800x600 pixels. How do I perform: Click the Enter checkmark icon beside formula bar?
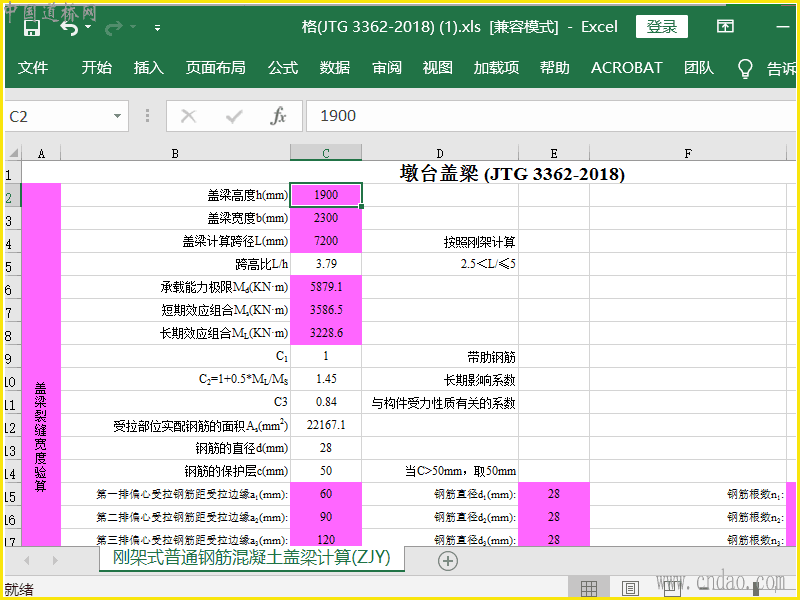point(234,116)
